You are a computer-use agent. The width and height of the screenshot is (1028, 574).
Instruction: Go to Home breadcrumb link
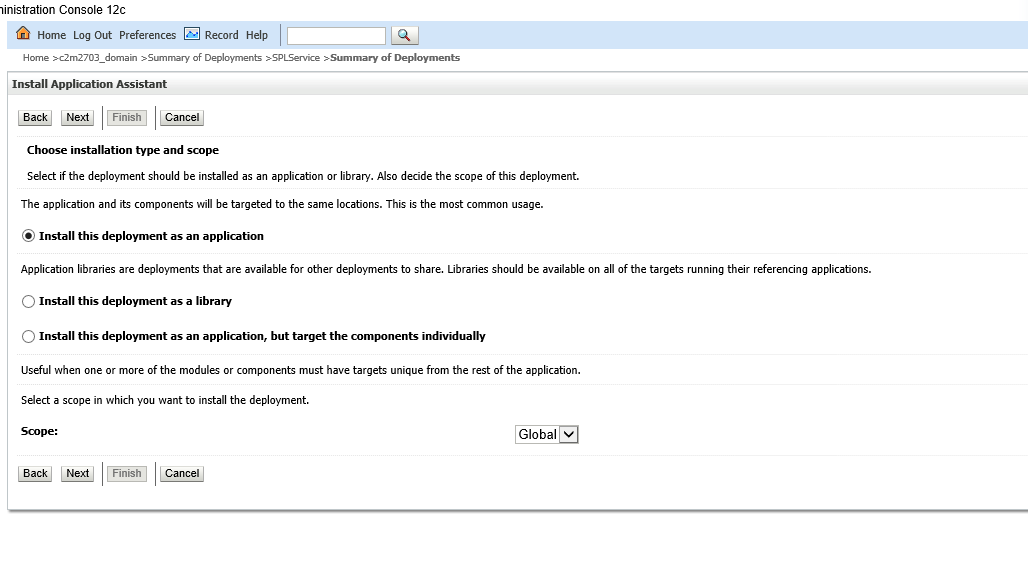pos(35,58)
